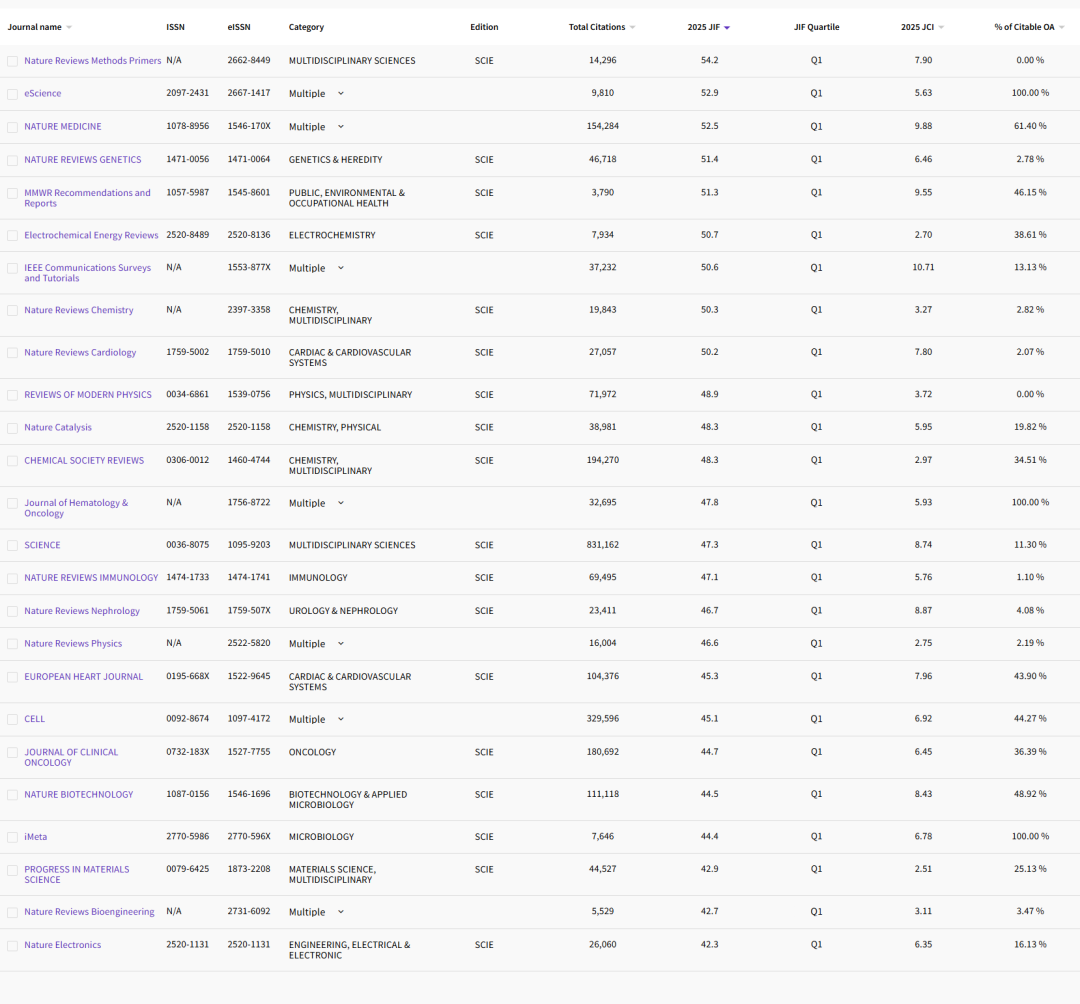1080x1004 pixels.
Task: Click the 2025 JIF sort arrow
Action: tap(727, 28)
